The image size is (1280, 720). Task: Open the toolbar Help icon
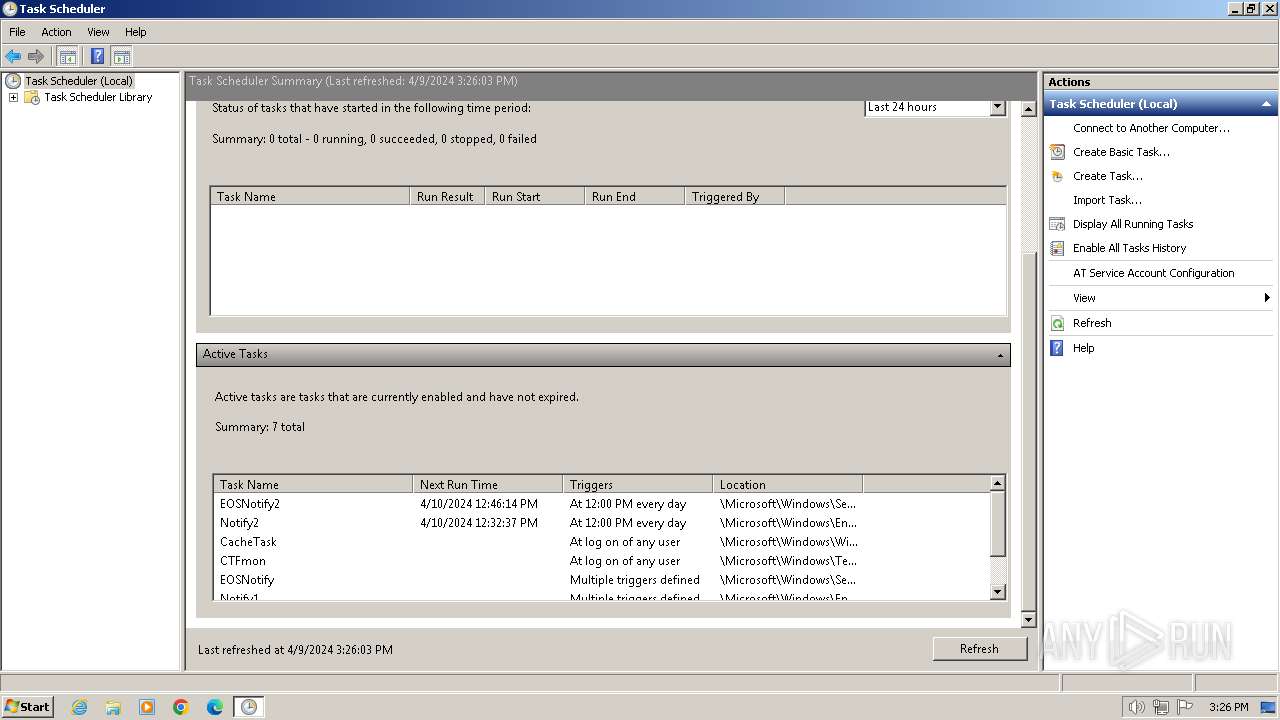97,56
